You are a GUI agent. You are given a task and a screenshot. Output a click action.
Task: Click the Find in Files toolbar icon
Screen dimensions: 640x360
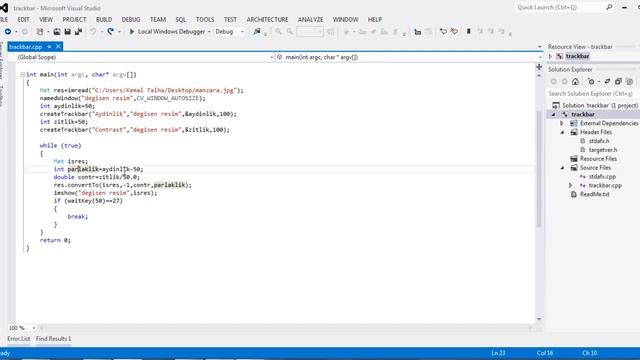coord(257,31)
